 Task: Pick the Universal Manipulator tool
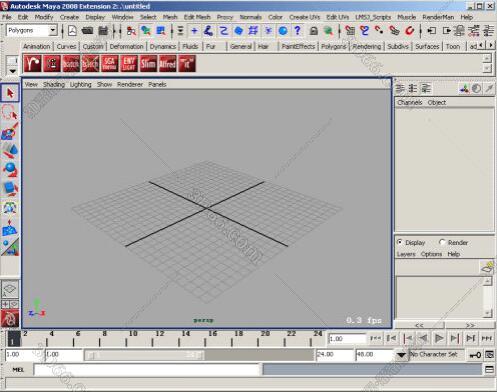[10, 208]
